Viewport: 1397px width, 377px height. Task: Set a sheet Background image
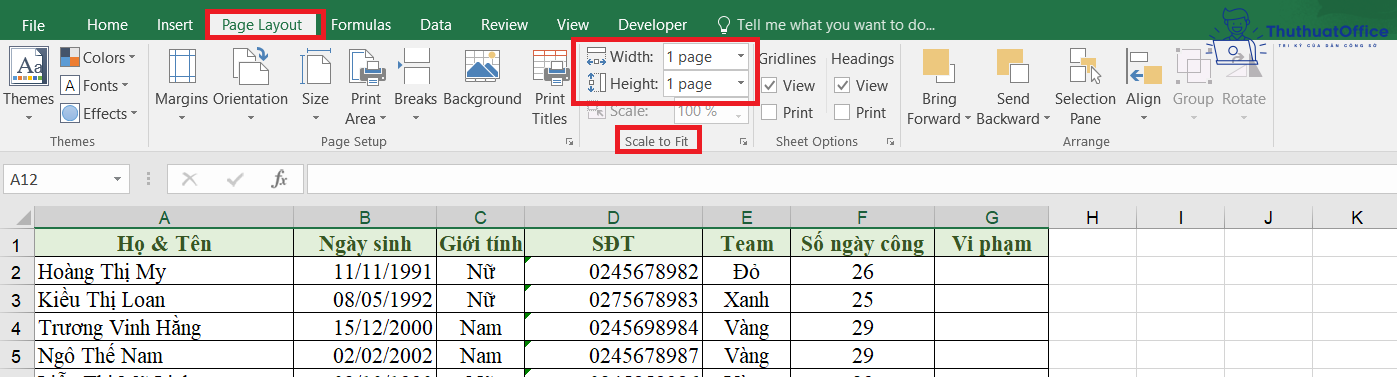(x=482, y=79)
